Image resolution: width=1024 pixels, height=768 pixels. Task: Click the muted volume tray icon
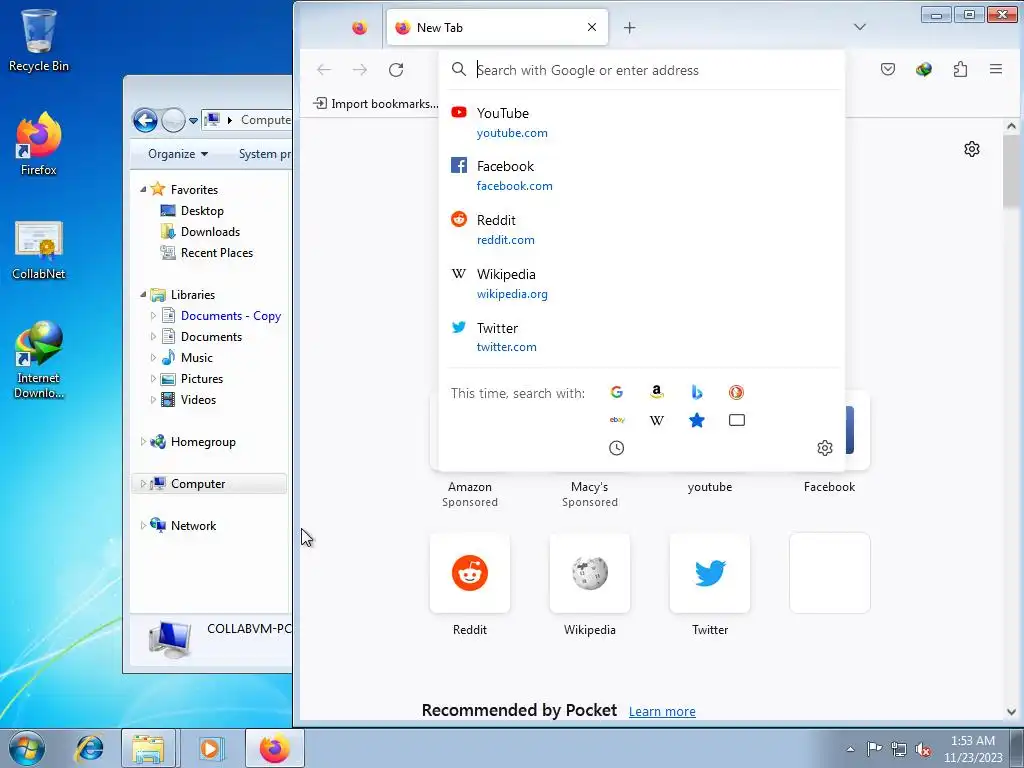click(923, 750)
